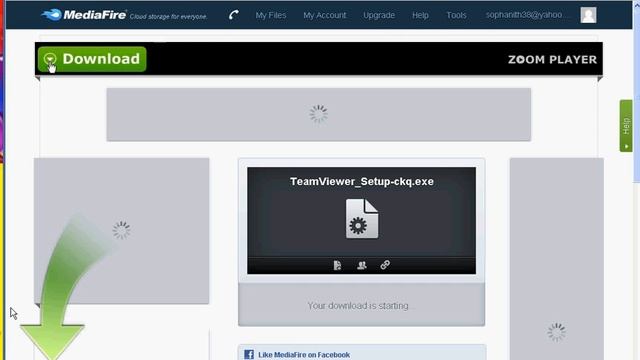Screen dimensions: 640x360
Task: Open My Files menu
Action: 271,15
